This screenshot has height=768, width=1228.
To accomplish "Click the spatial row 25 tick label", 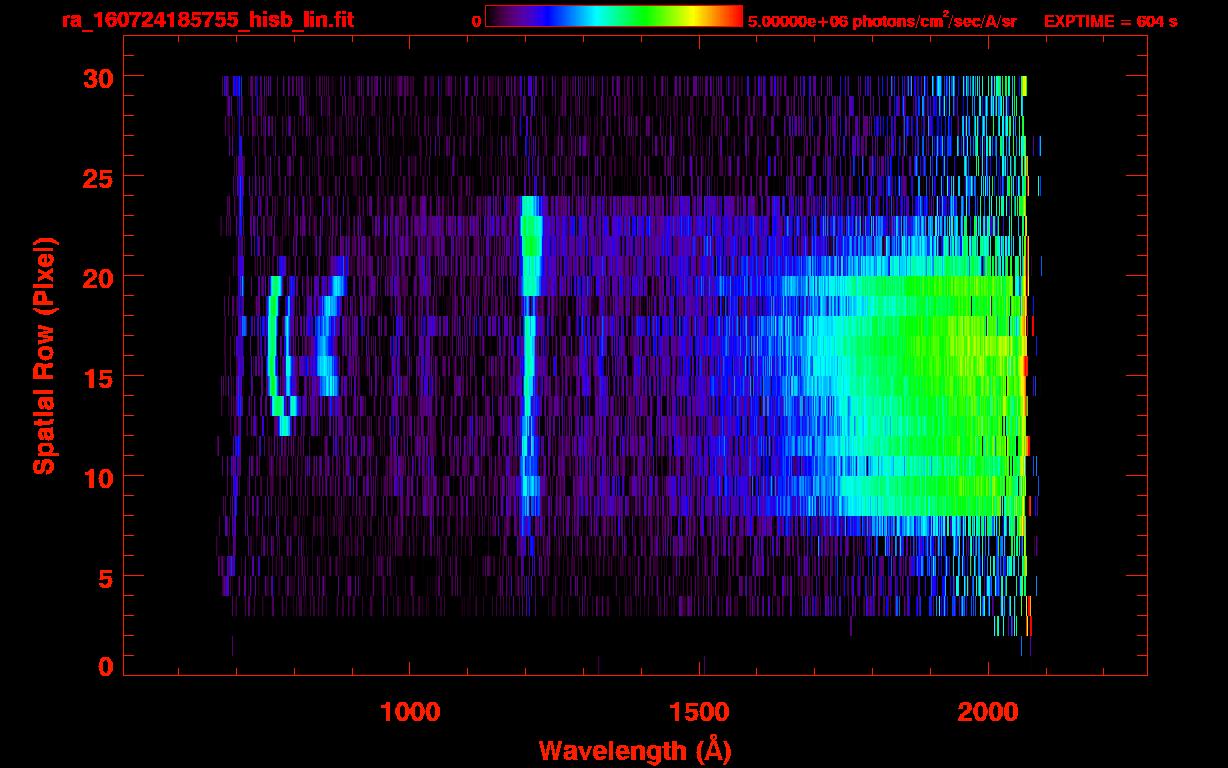I will tap(98, 177).
